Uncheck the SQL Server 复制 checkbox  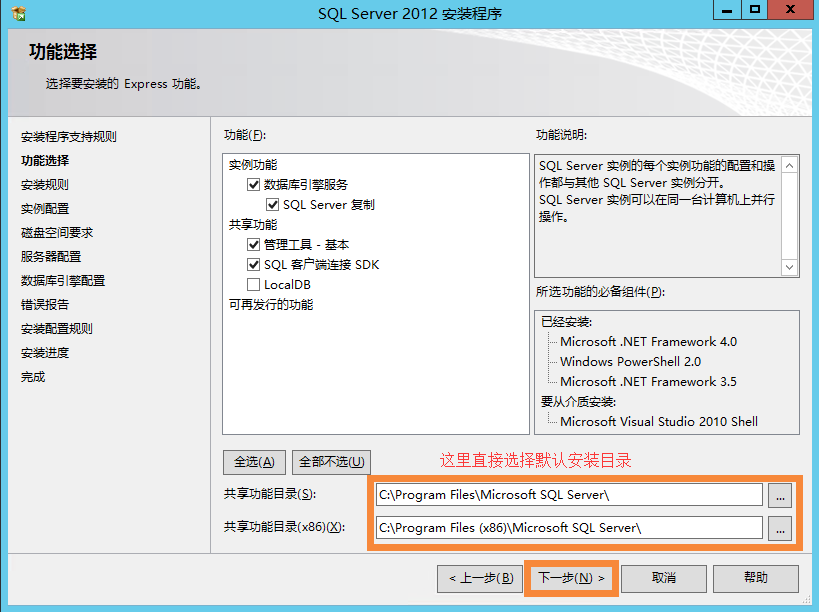coord(272,204)
